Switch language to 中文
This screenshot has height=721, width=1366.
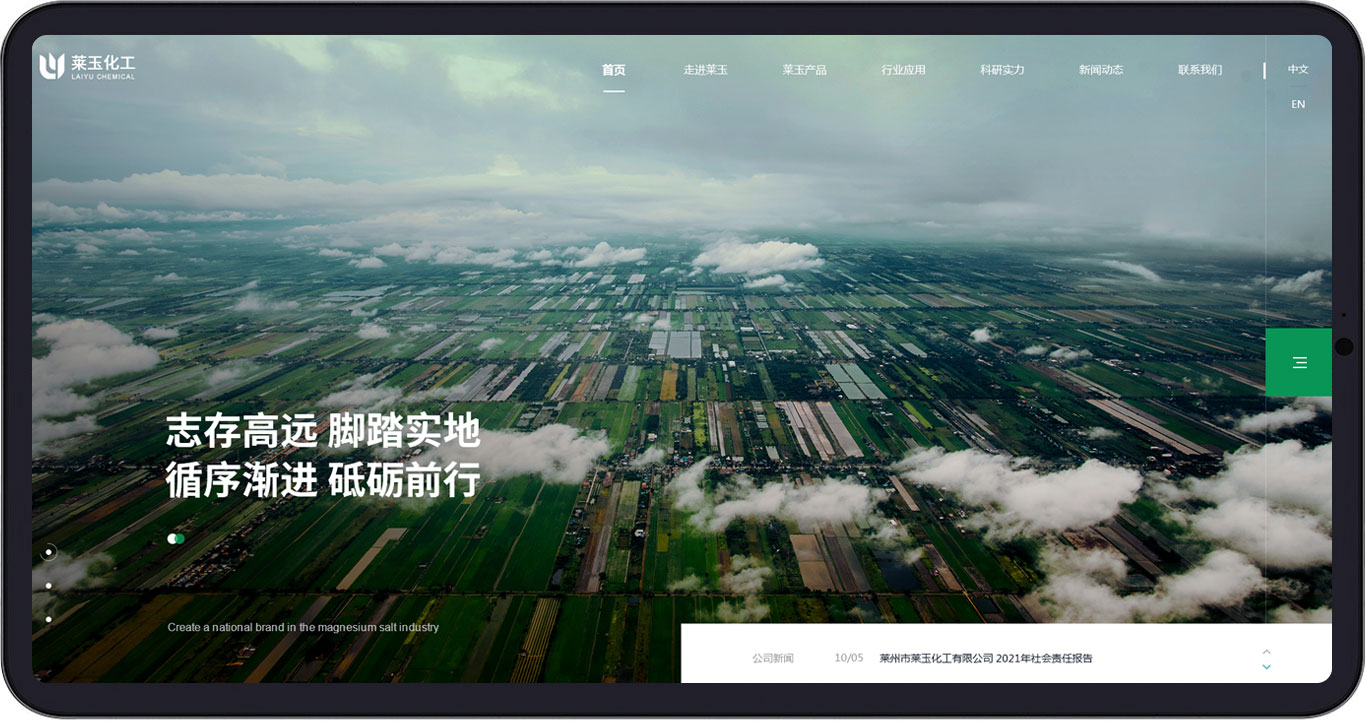(x=1298, y=70)
